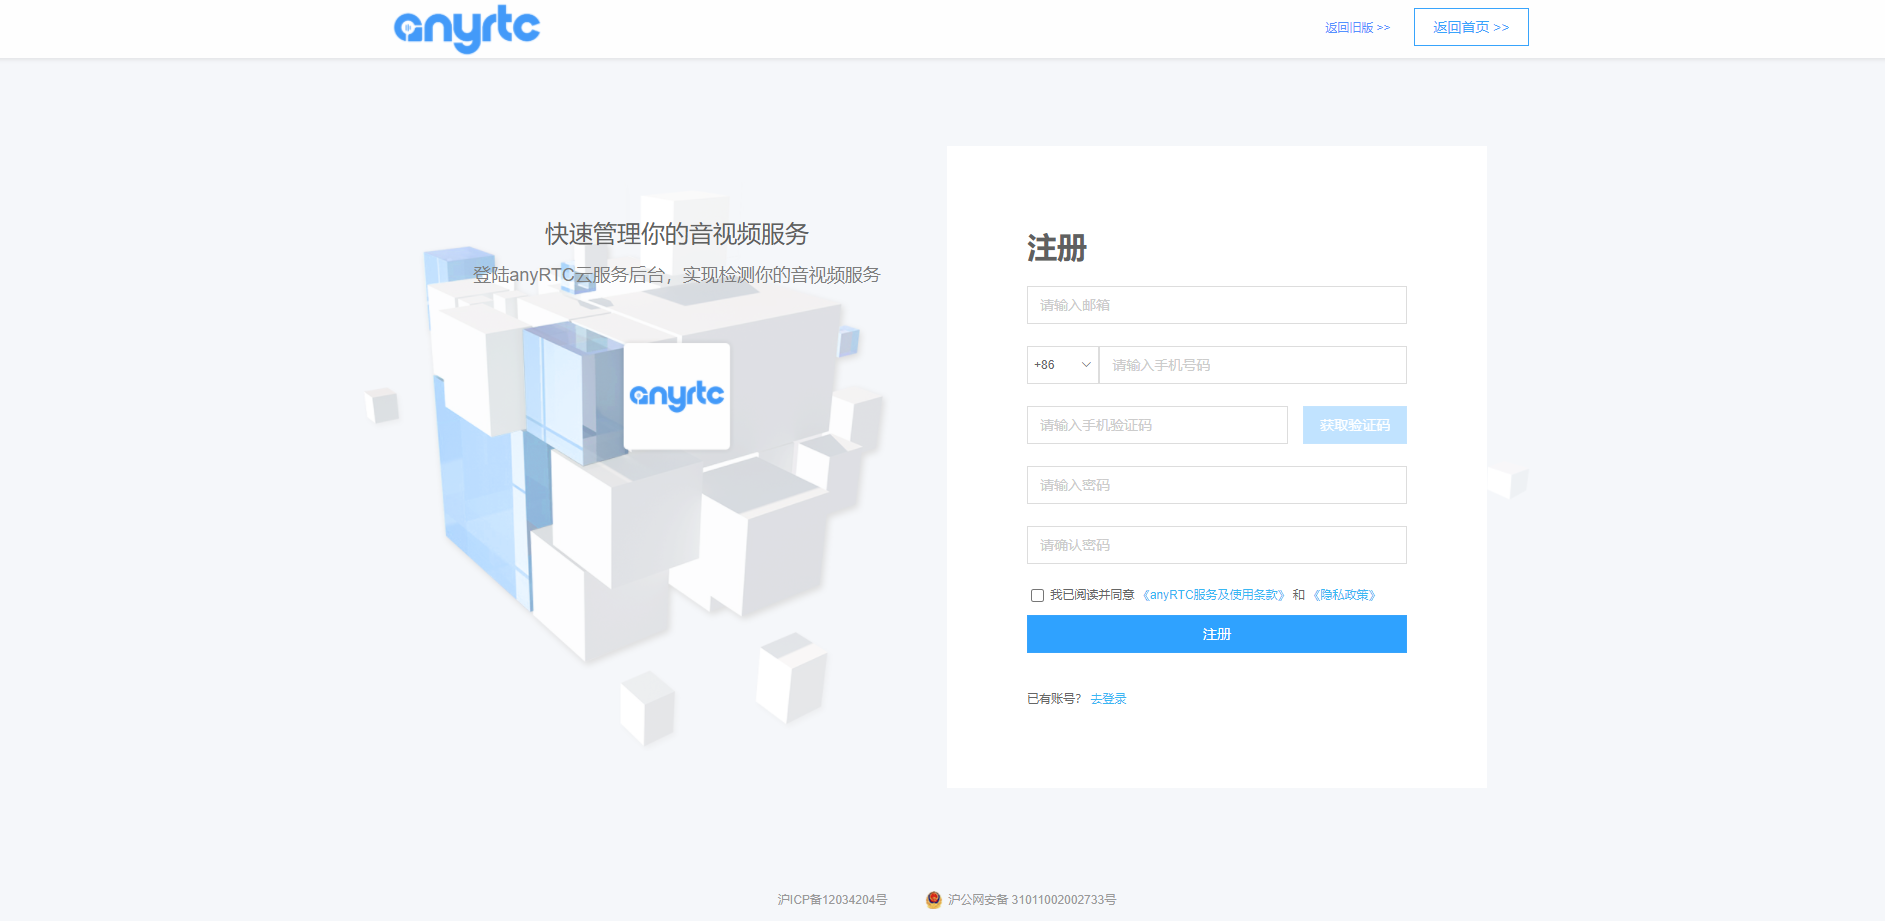Viewport: 1885px width, 921px height.
Task: Click the anyrtc logo in the header
Action: click(466, 29)
